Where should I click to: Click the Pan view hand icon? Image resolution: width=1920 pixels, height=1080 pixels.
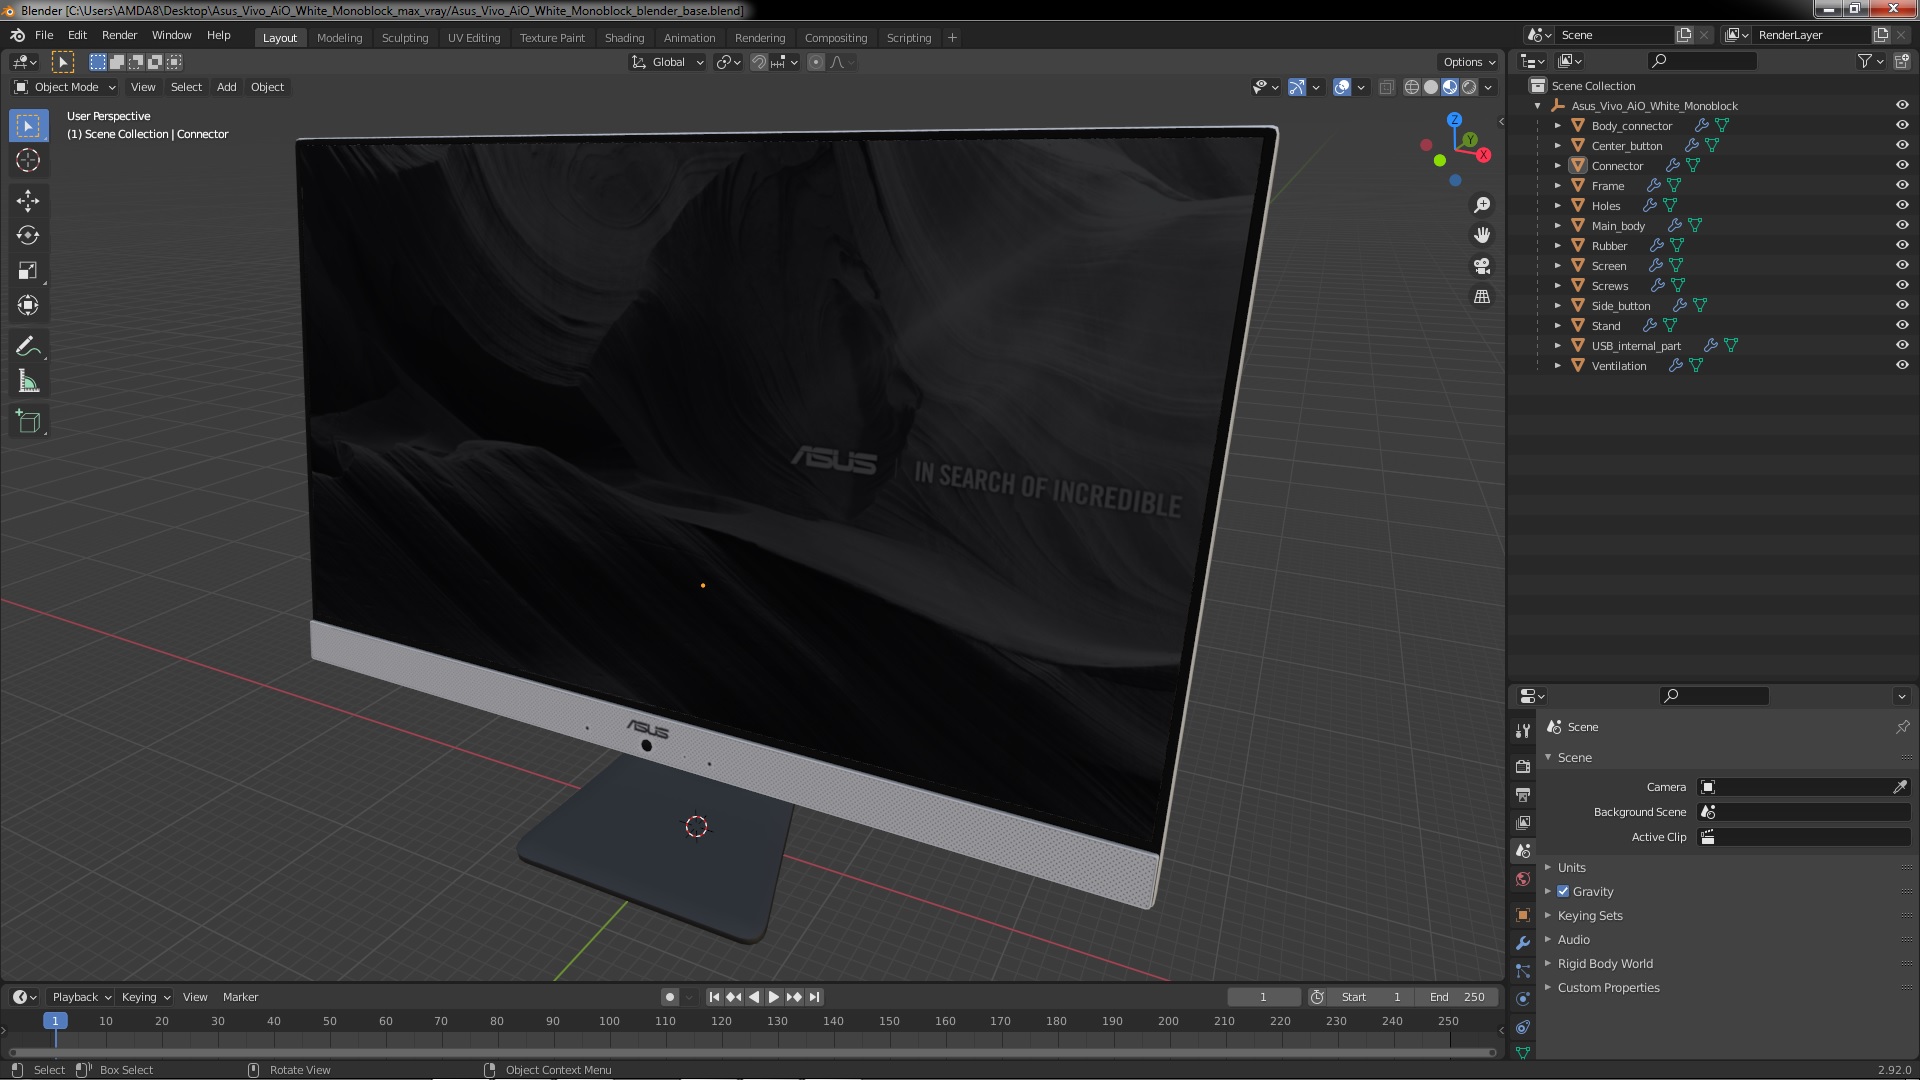[x=1482, y=235]
